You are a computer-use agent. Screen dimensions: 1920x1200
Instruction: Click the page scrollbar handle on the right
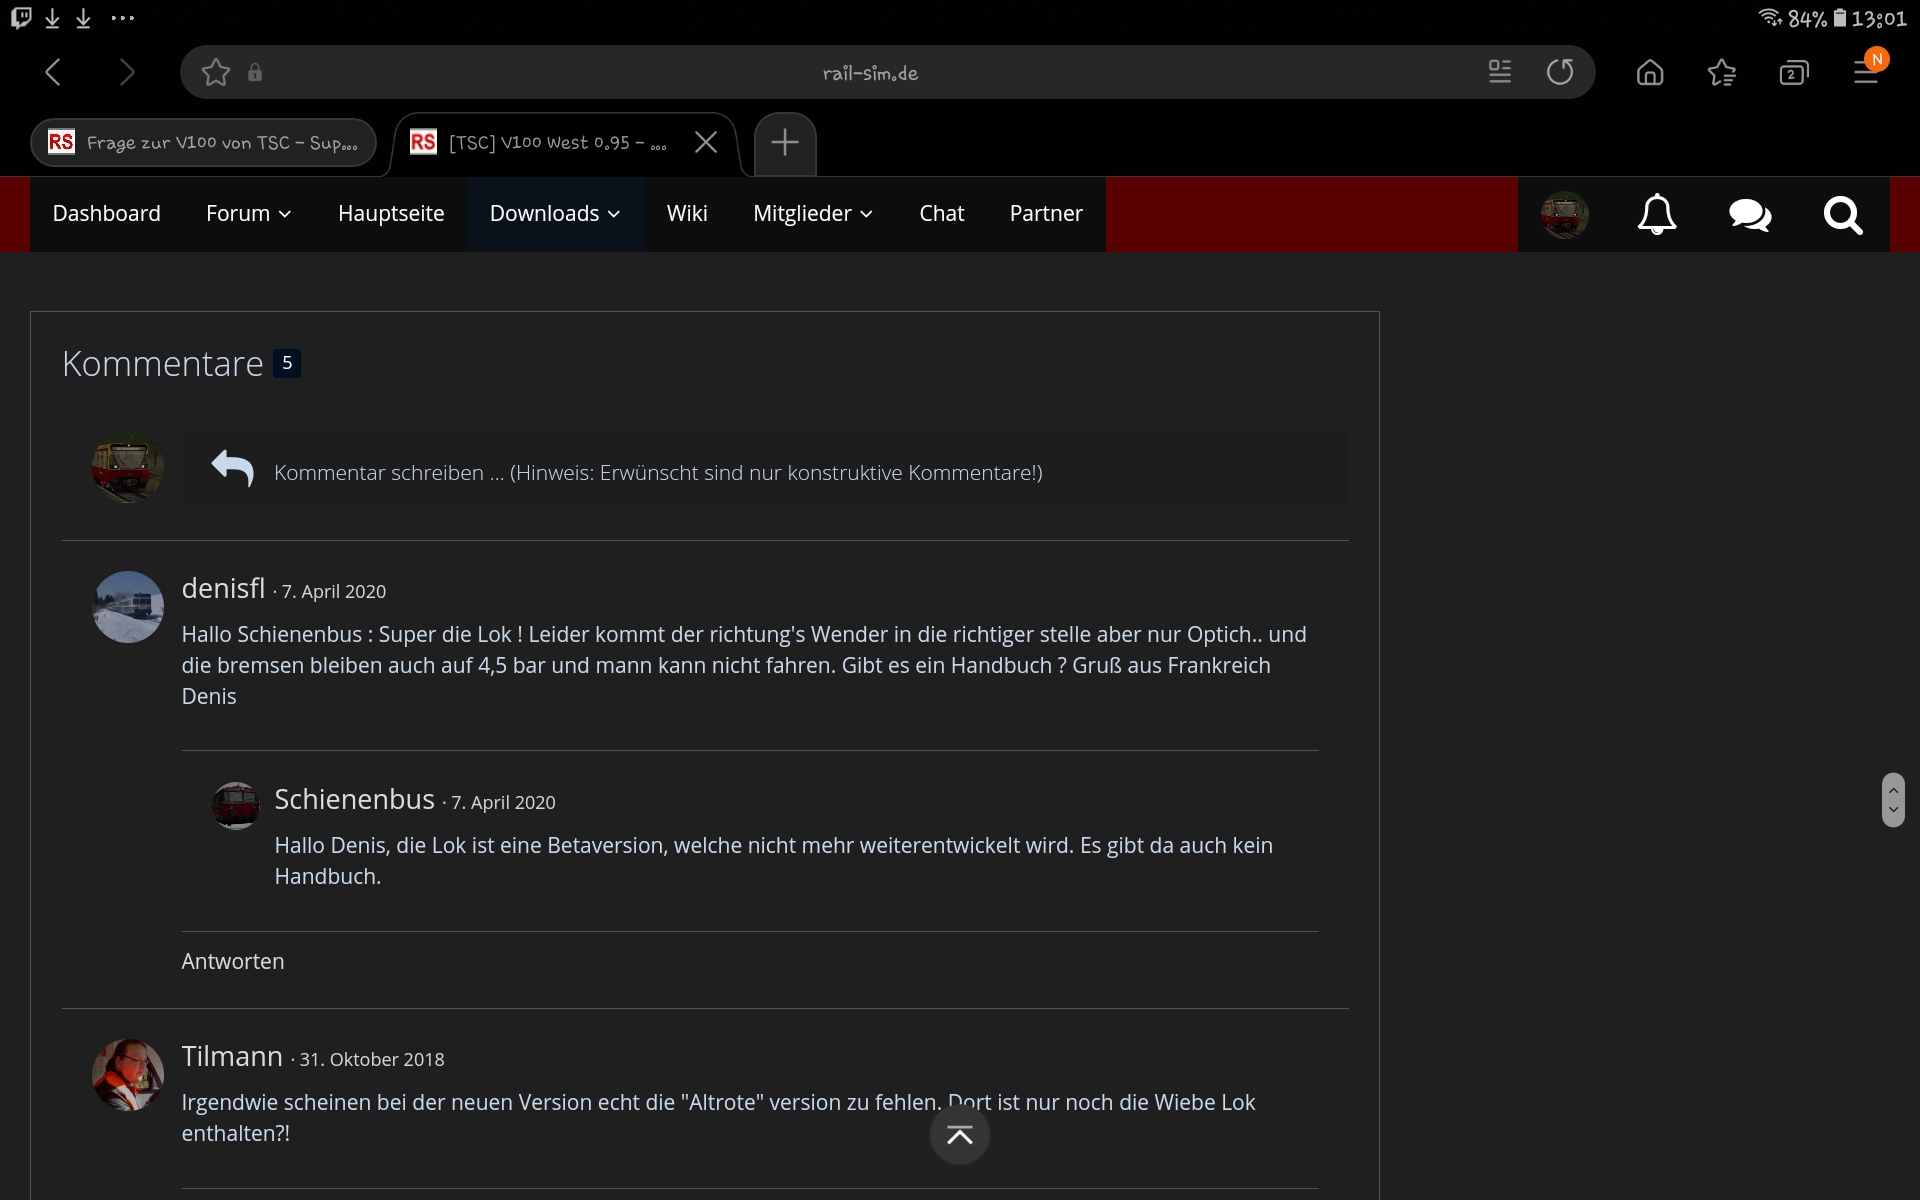(1892, 799)
